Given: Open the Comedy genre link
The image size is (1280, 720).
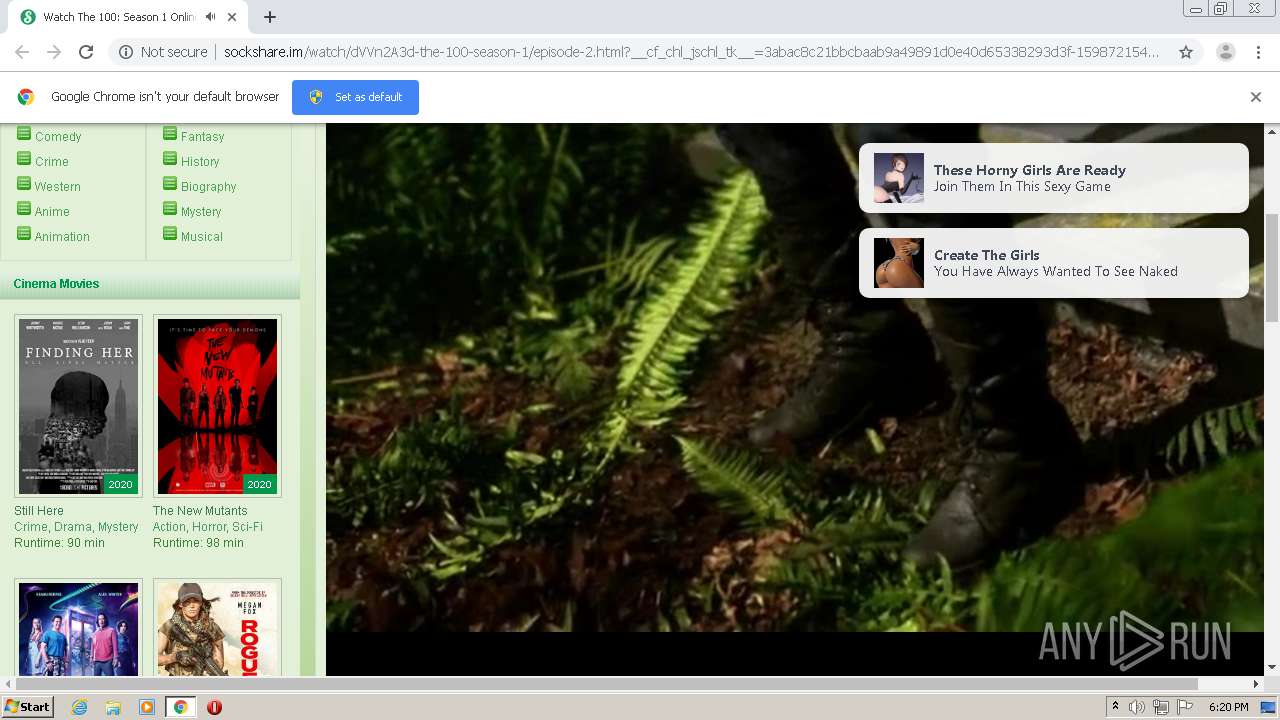Looking at the screenshot, I should [x=58, y=137].
